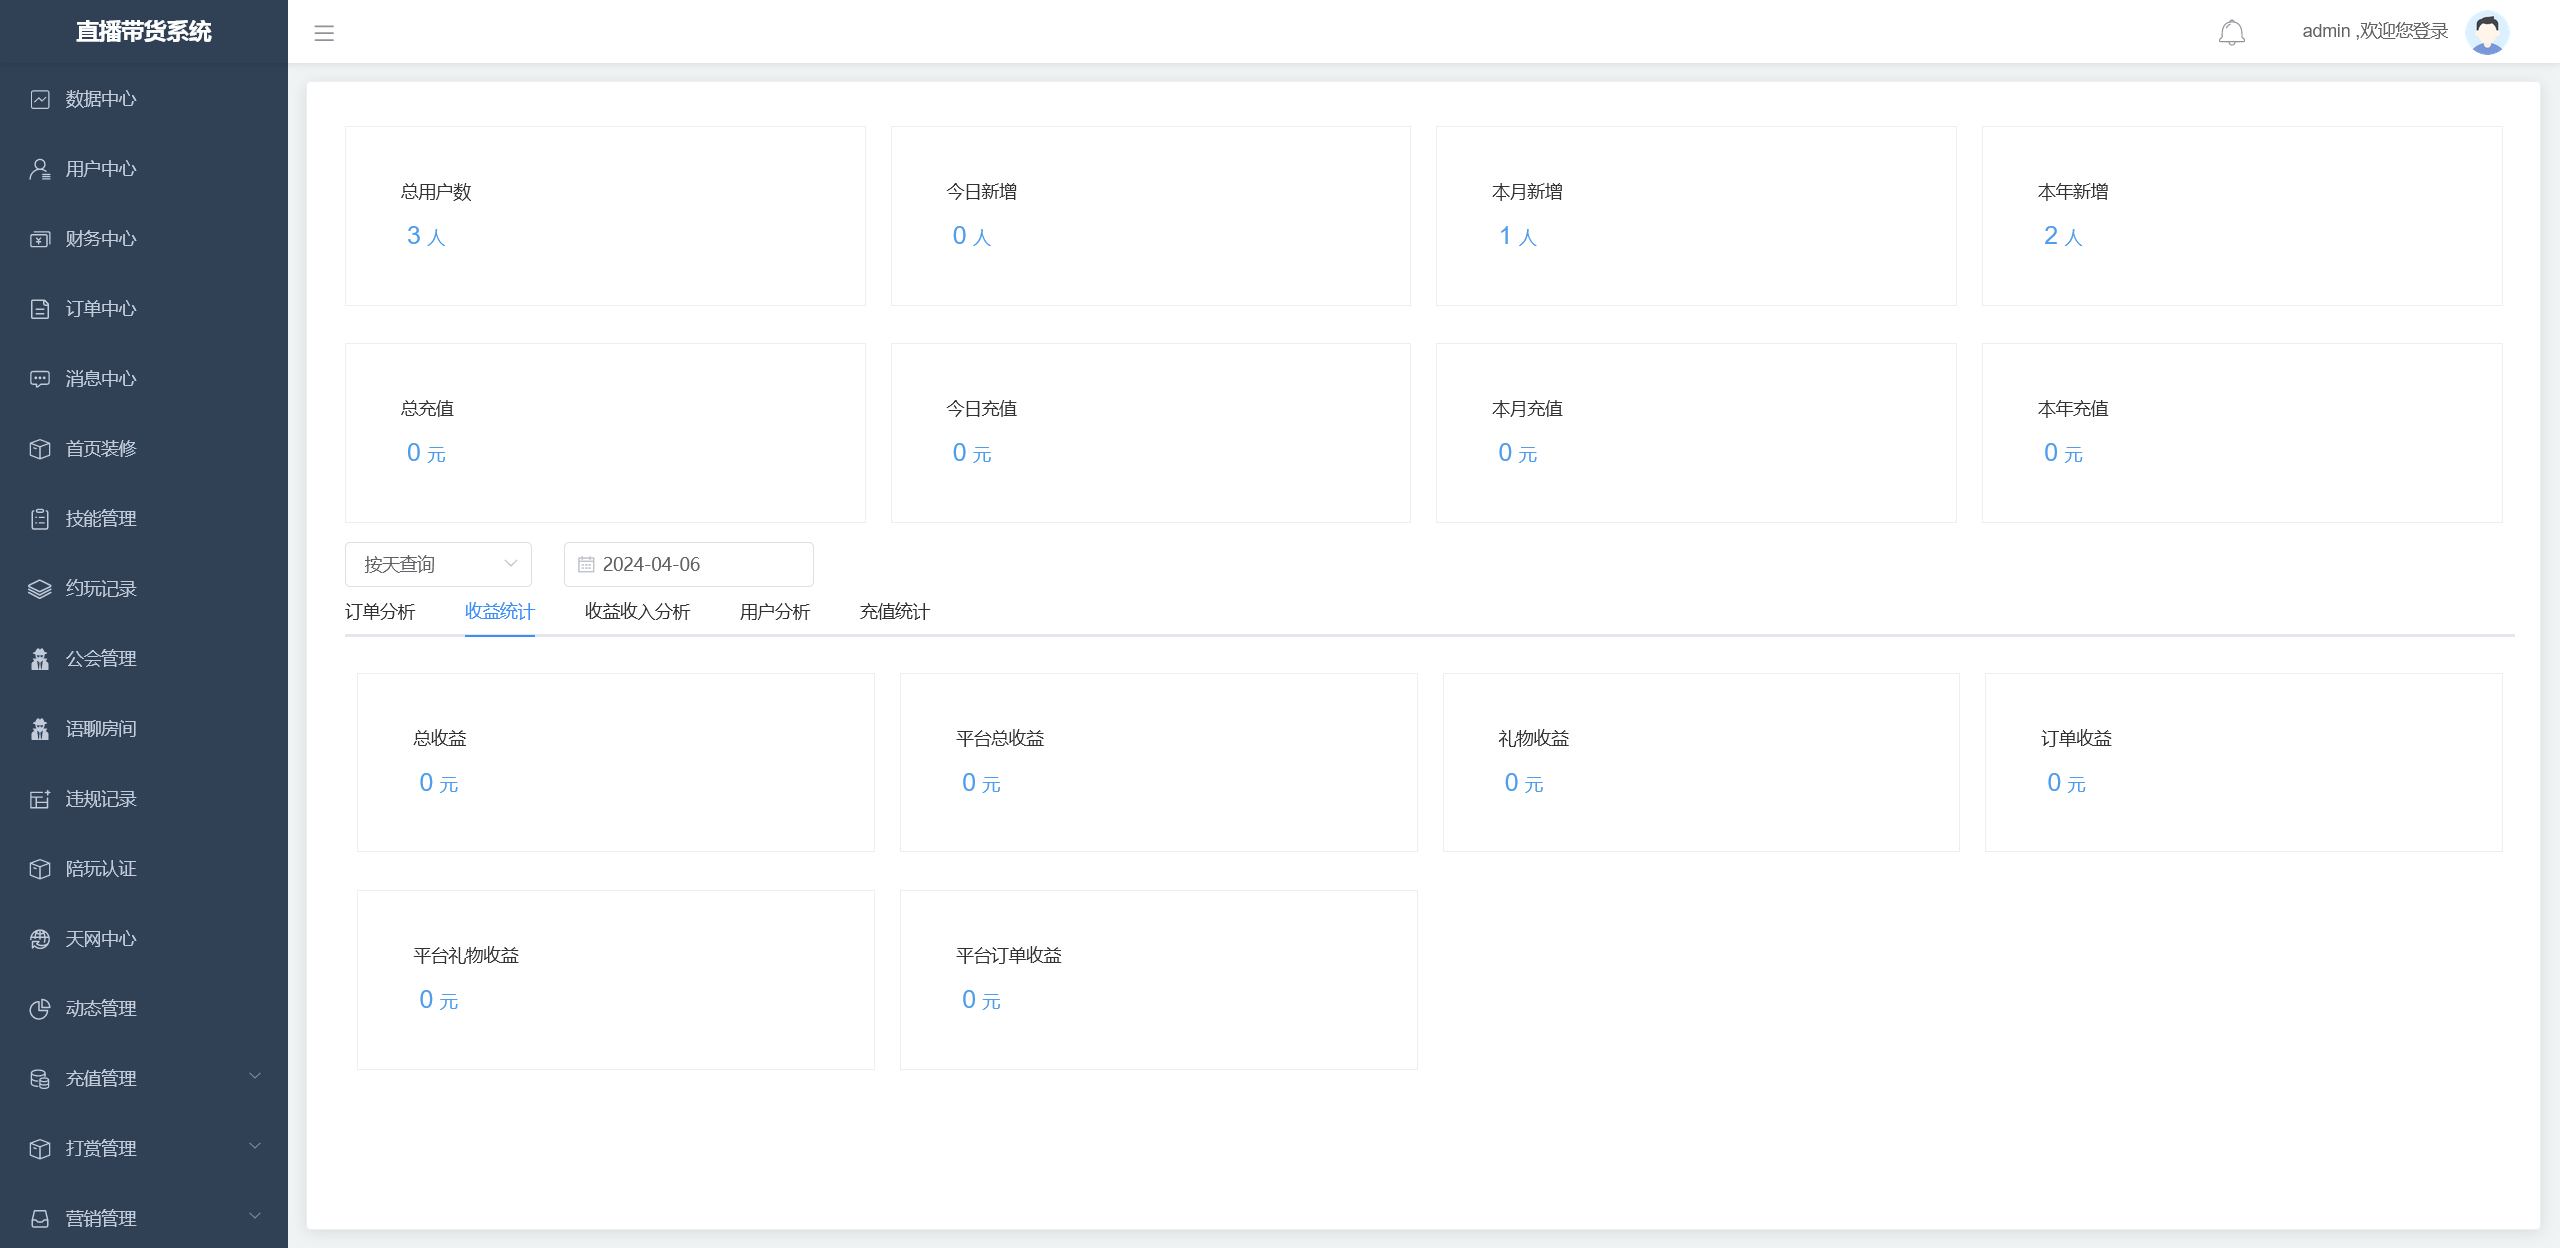The height and width of the screenshot is (1248, 2560).
Task: Click the calendar icon in date field
Action: click(x=586, y=565)
